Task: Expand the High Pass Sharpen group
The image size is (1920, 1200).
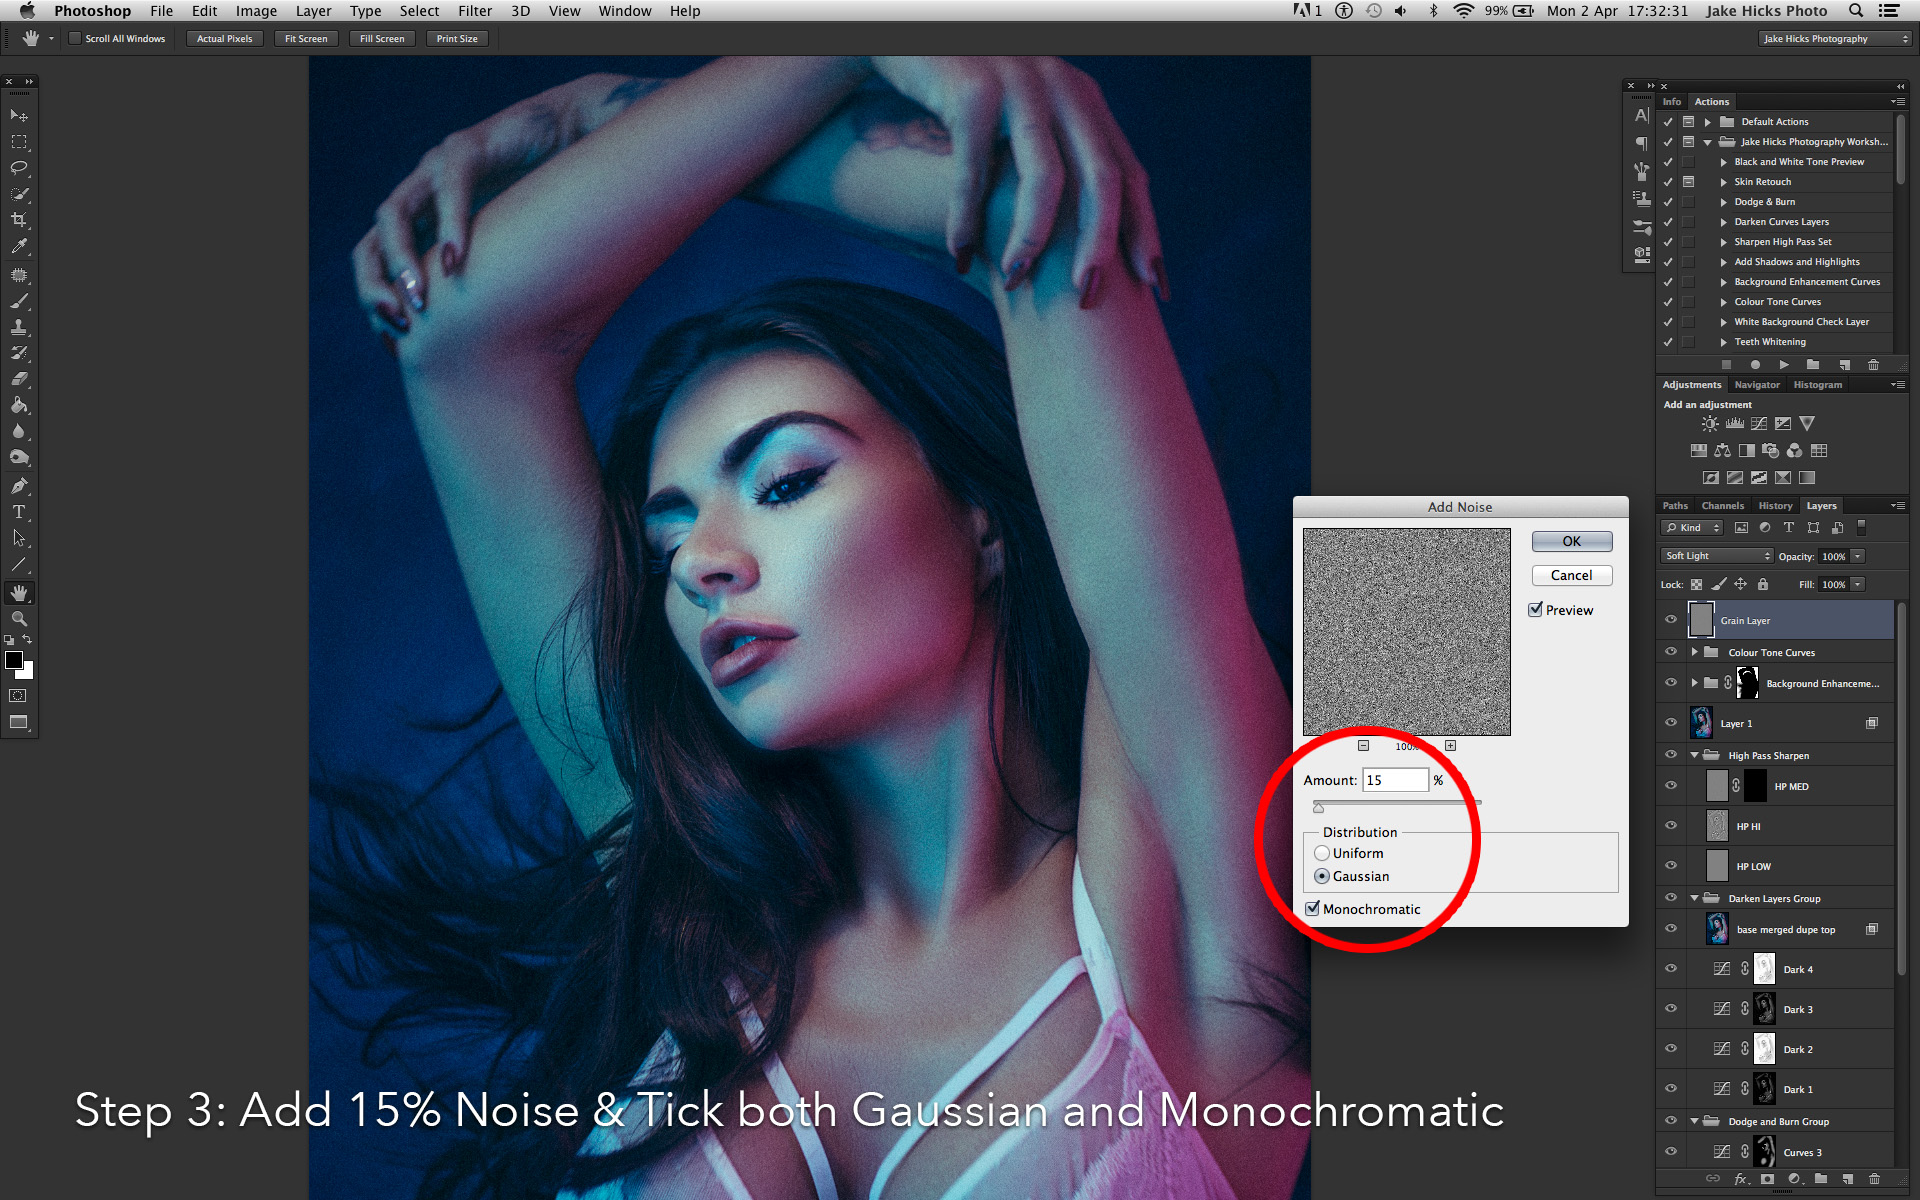Action: coord(1695,755)
